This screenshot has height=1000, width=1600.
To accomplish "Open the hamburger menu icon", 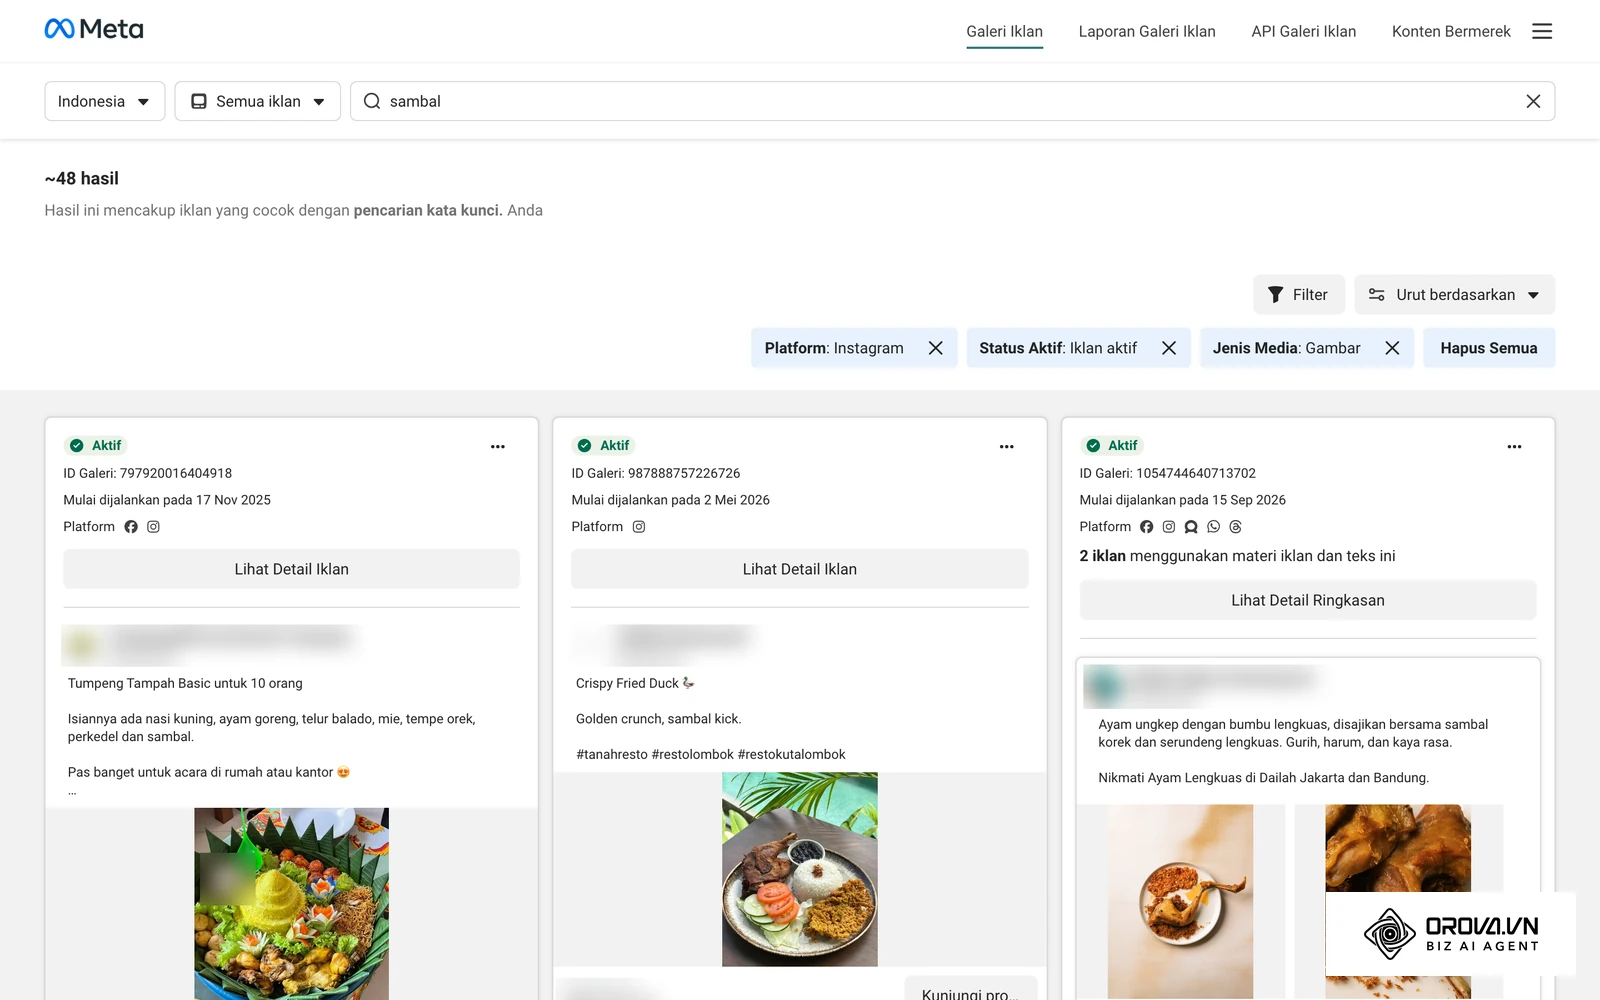I will (1542, 31).
